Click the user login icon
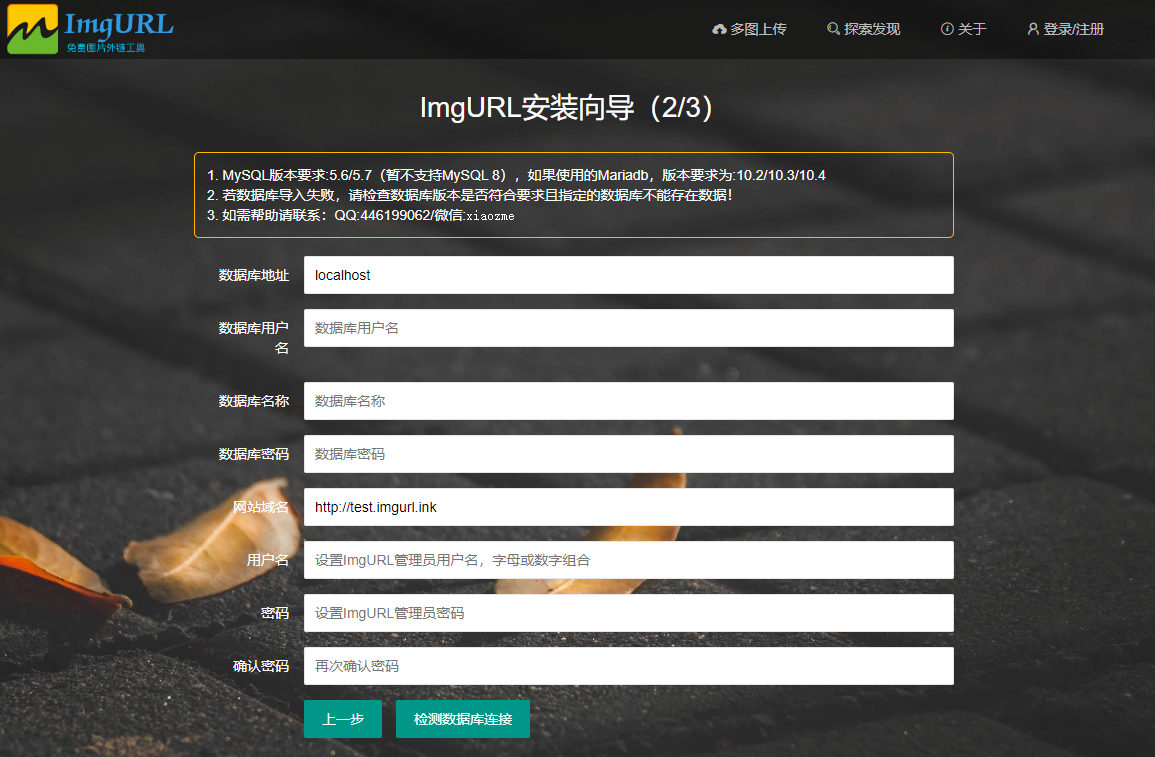The width and height of the screenshot is (1155, 757). point(1033,29)
